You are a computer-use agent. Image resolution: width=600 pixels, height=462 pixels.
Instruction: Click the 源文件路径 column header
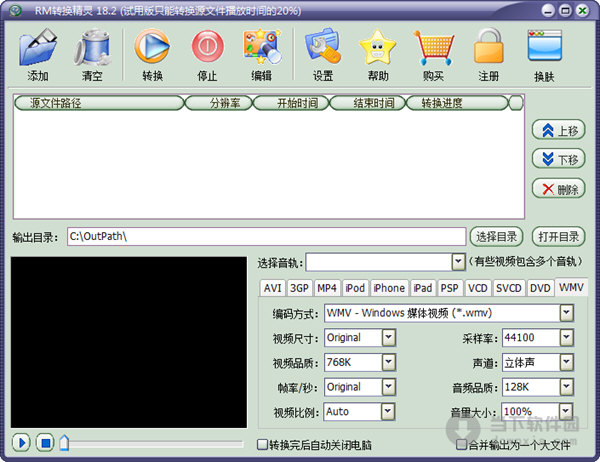coord(99,103)
